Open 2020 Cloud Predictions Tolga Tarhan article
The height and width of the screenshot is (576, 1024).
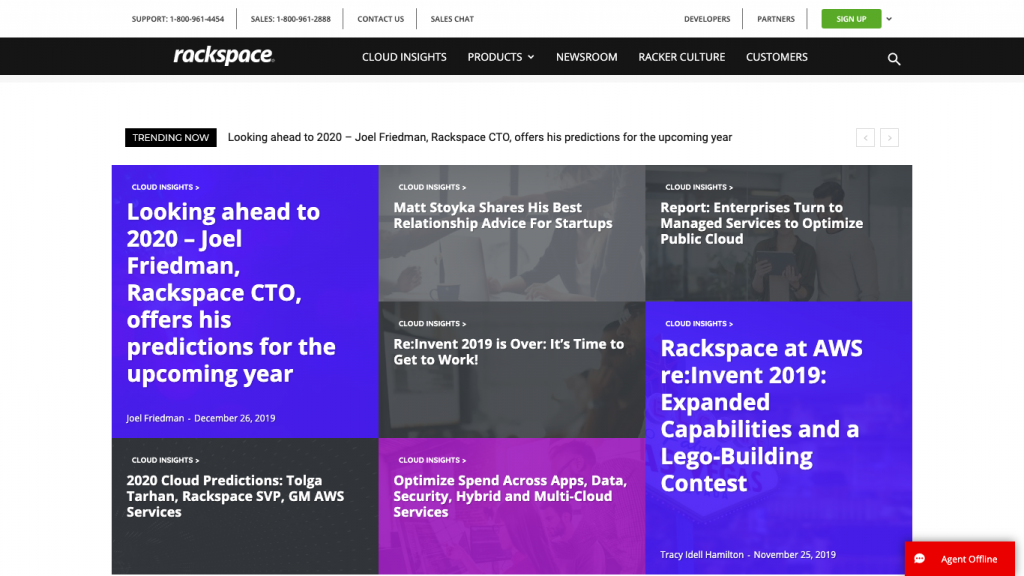pyautogui.click(x=235, y=496)
